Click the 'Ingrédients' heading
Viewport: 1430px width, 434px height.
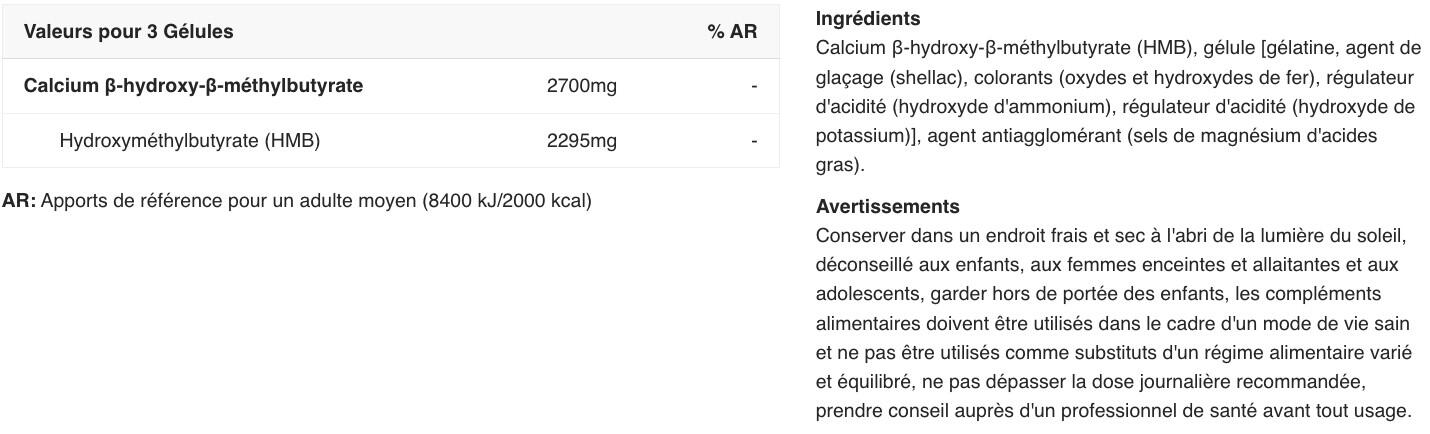pyautogui.click(x=868, y=19)
